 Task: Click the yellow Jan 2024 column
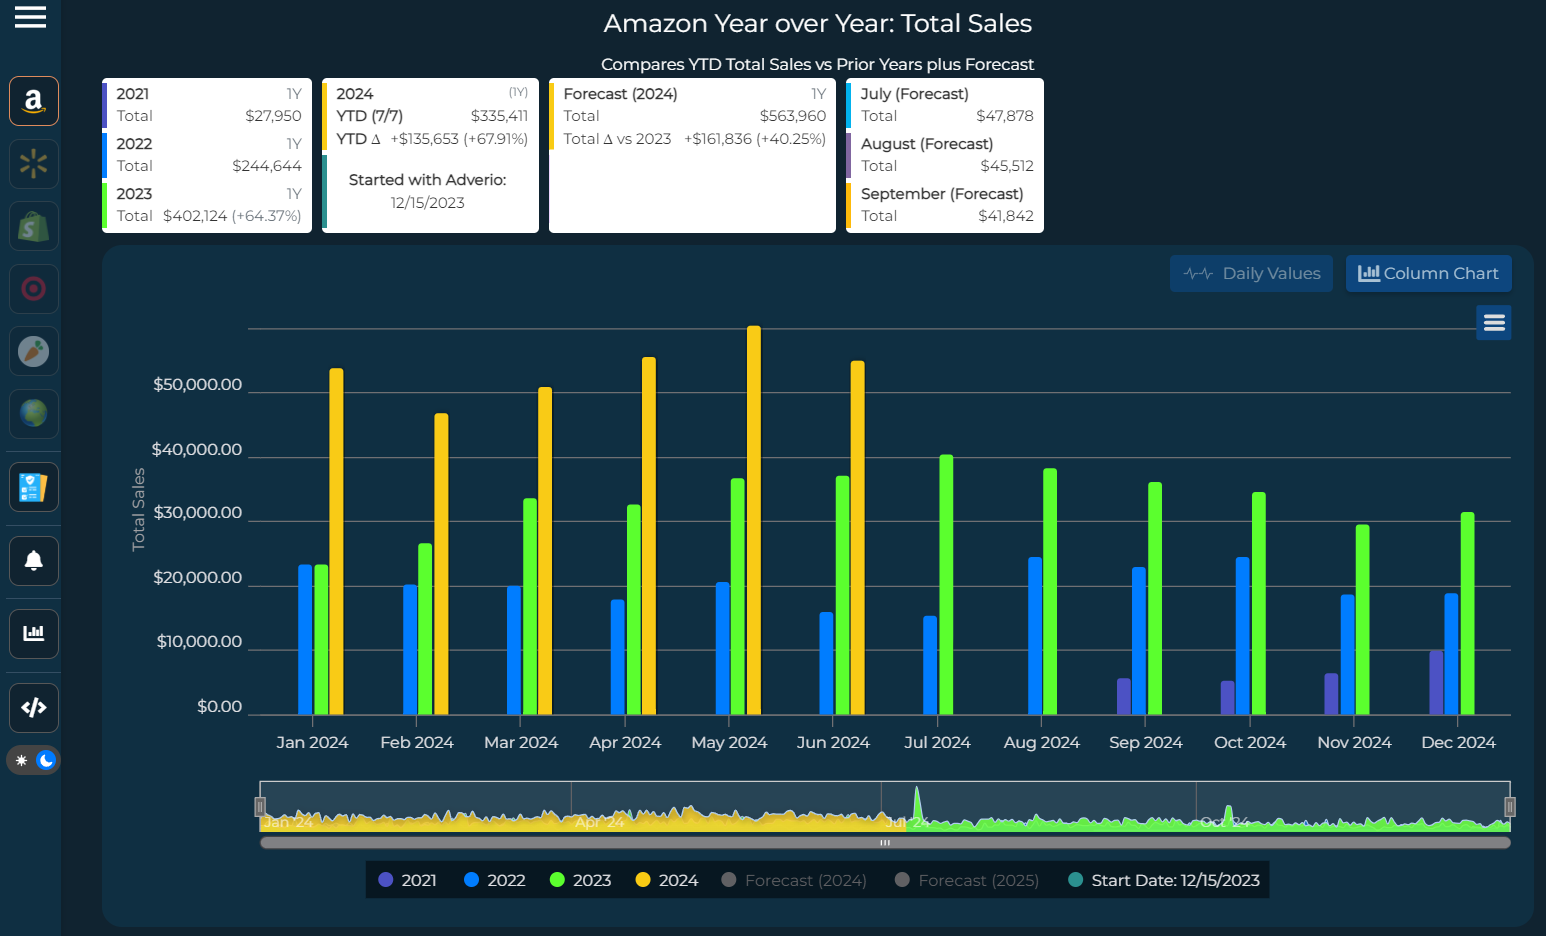point(336,541)
